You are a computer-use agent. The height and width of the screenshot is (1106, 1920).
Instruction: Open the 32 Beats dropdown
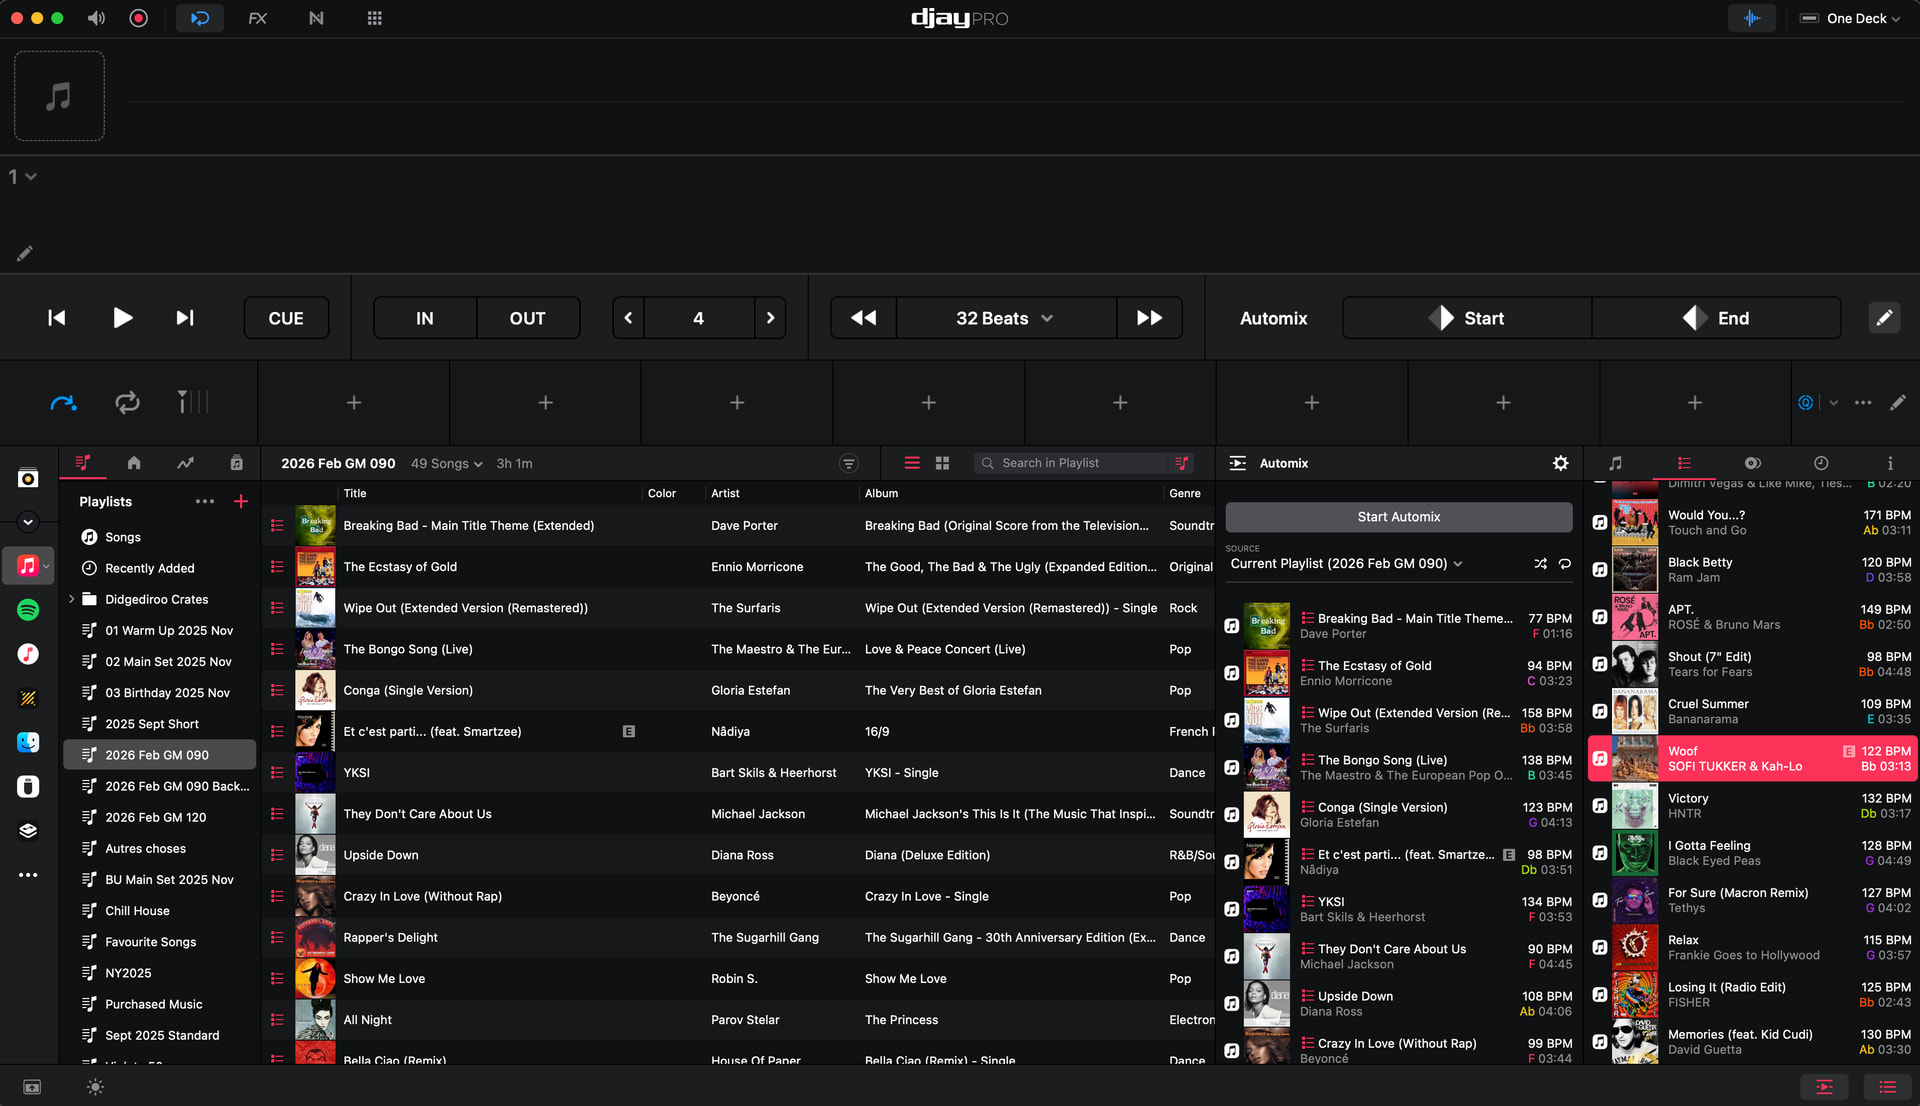coord(1004,318)
